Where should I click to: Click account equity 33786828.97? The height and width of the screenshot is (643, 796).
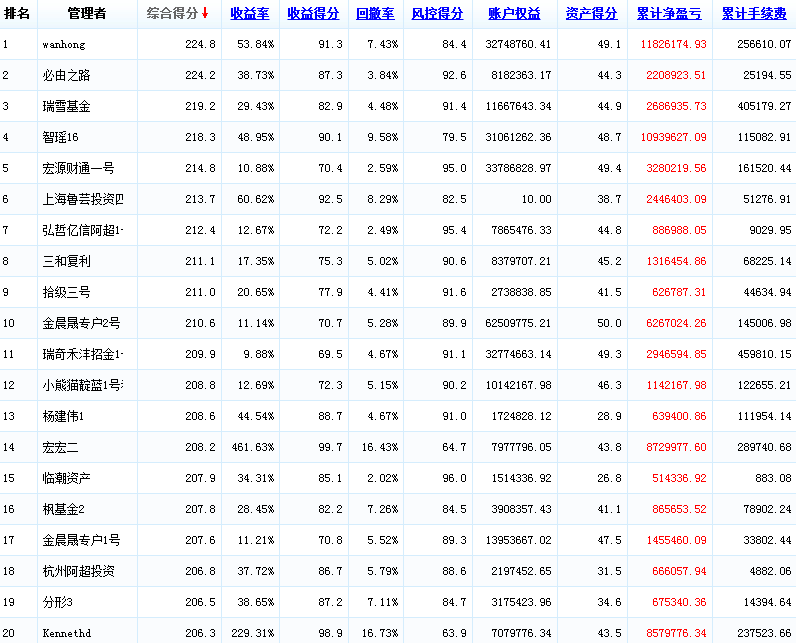pyautogui.click(x=518, y=168)
